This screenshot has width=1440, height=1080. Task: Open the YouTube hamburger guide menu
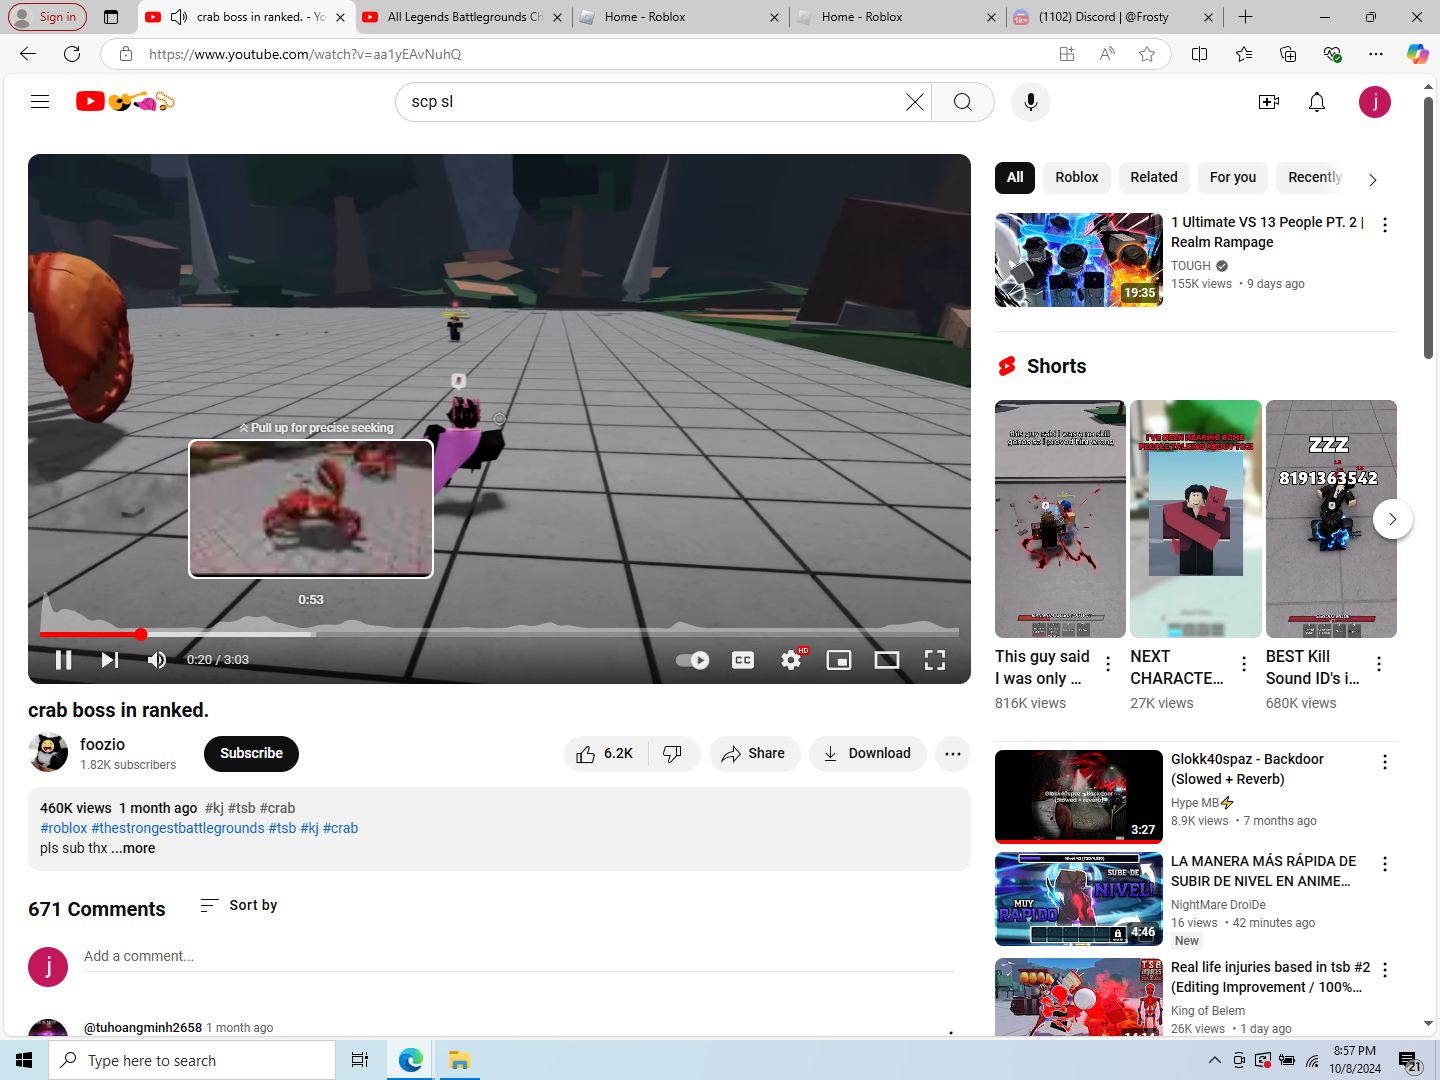click(x=40, y=101)
